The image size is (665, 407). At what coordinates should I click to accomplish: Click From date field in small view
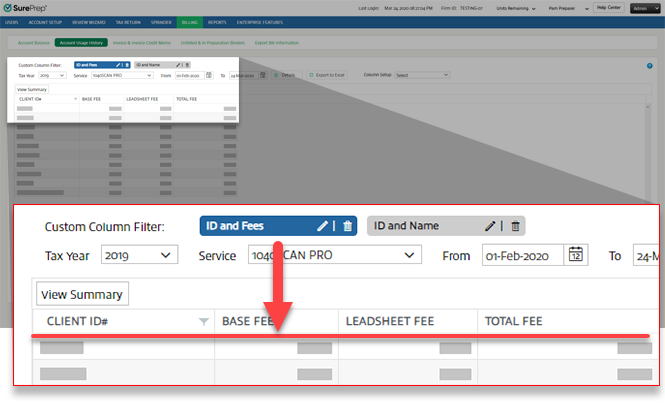point(190,75)
